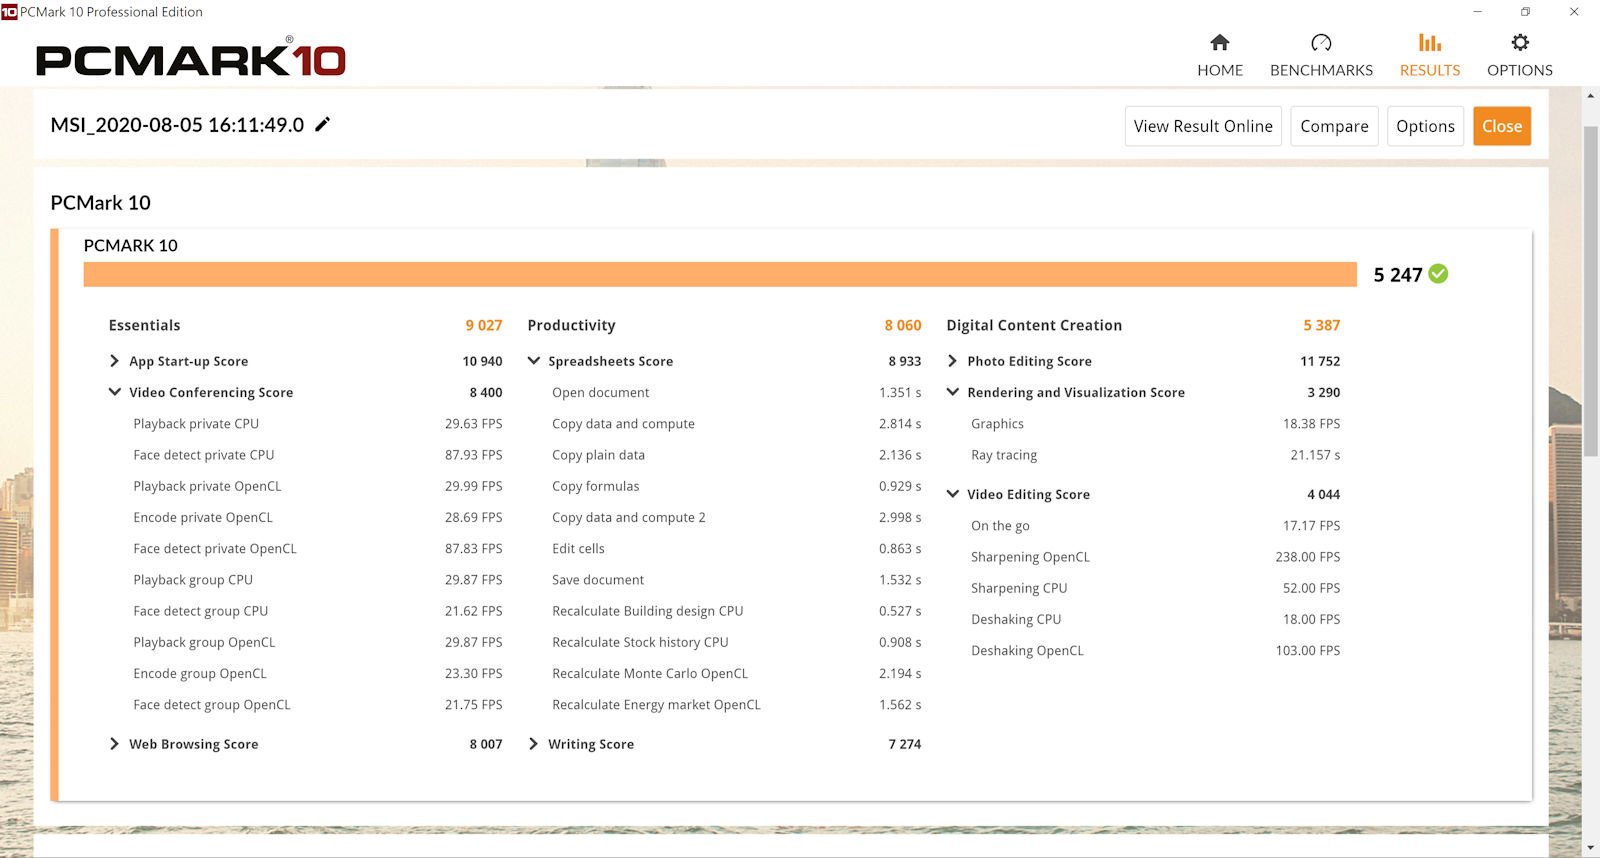Click Recalculate Building design CPU row

pos(737,611)
